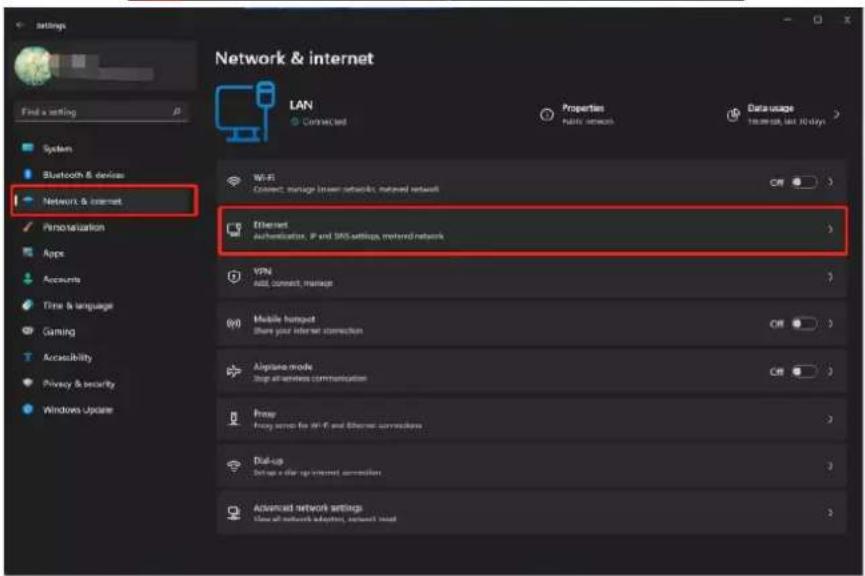Viewport: 865px width, 576px height.
Task: Click the Proxy server icon
Action: tap(234, 419)
